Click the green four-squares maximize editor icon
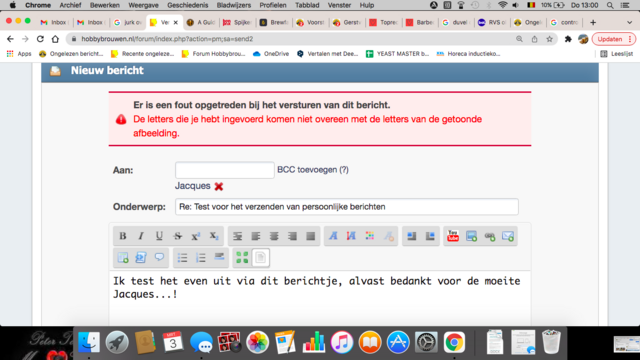 (x=242, y=258)
